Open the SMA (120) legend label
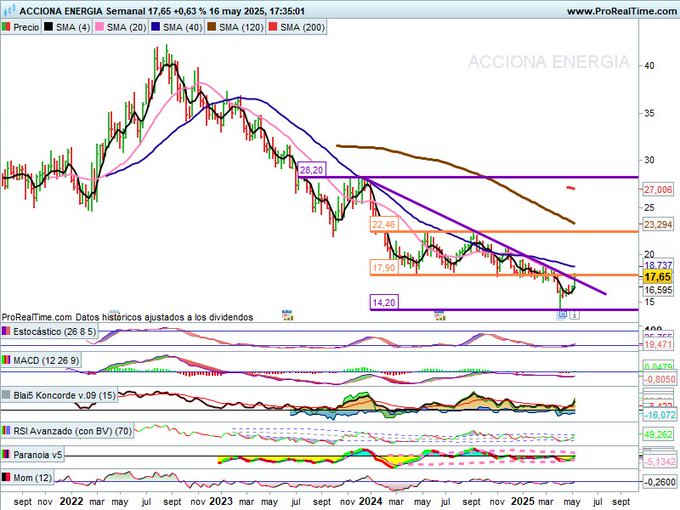Viewport: 680px width, 510px height. tap(241, 27)
